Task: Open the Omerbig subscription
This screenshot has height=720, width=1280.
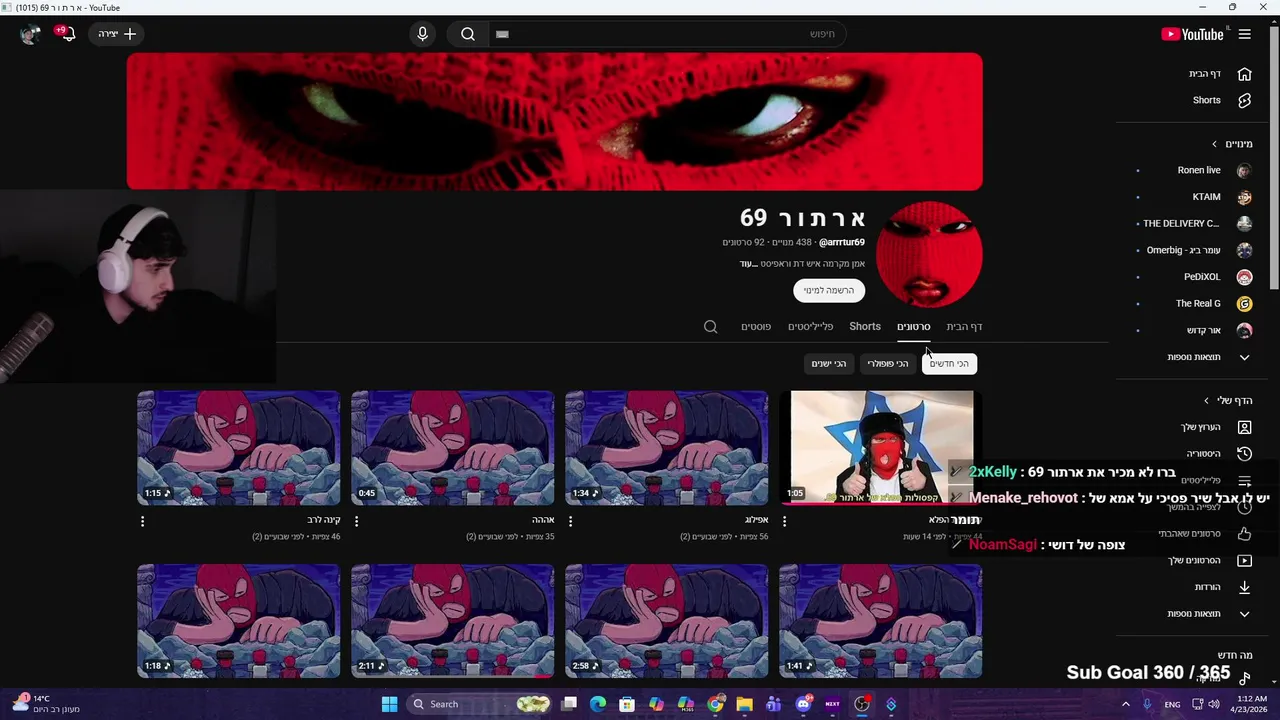Action: pos(1196,250)
